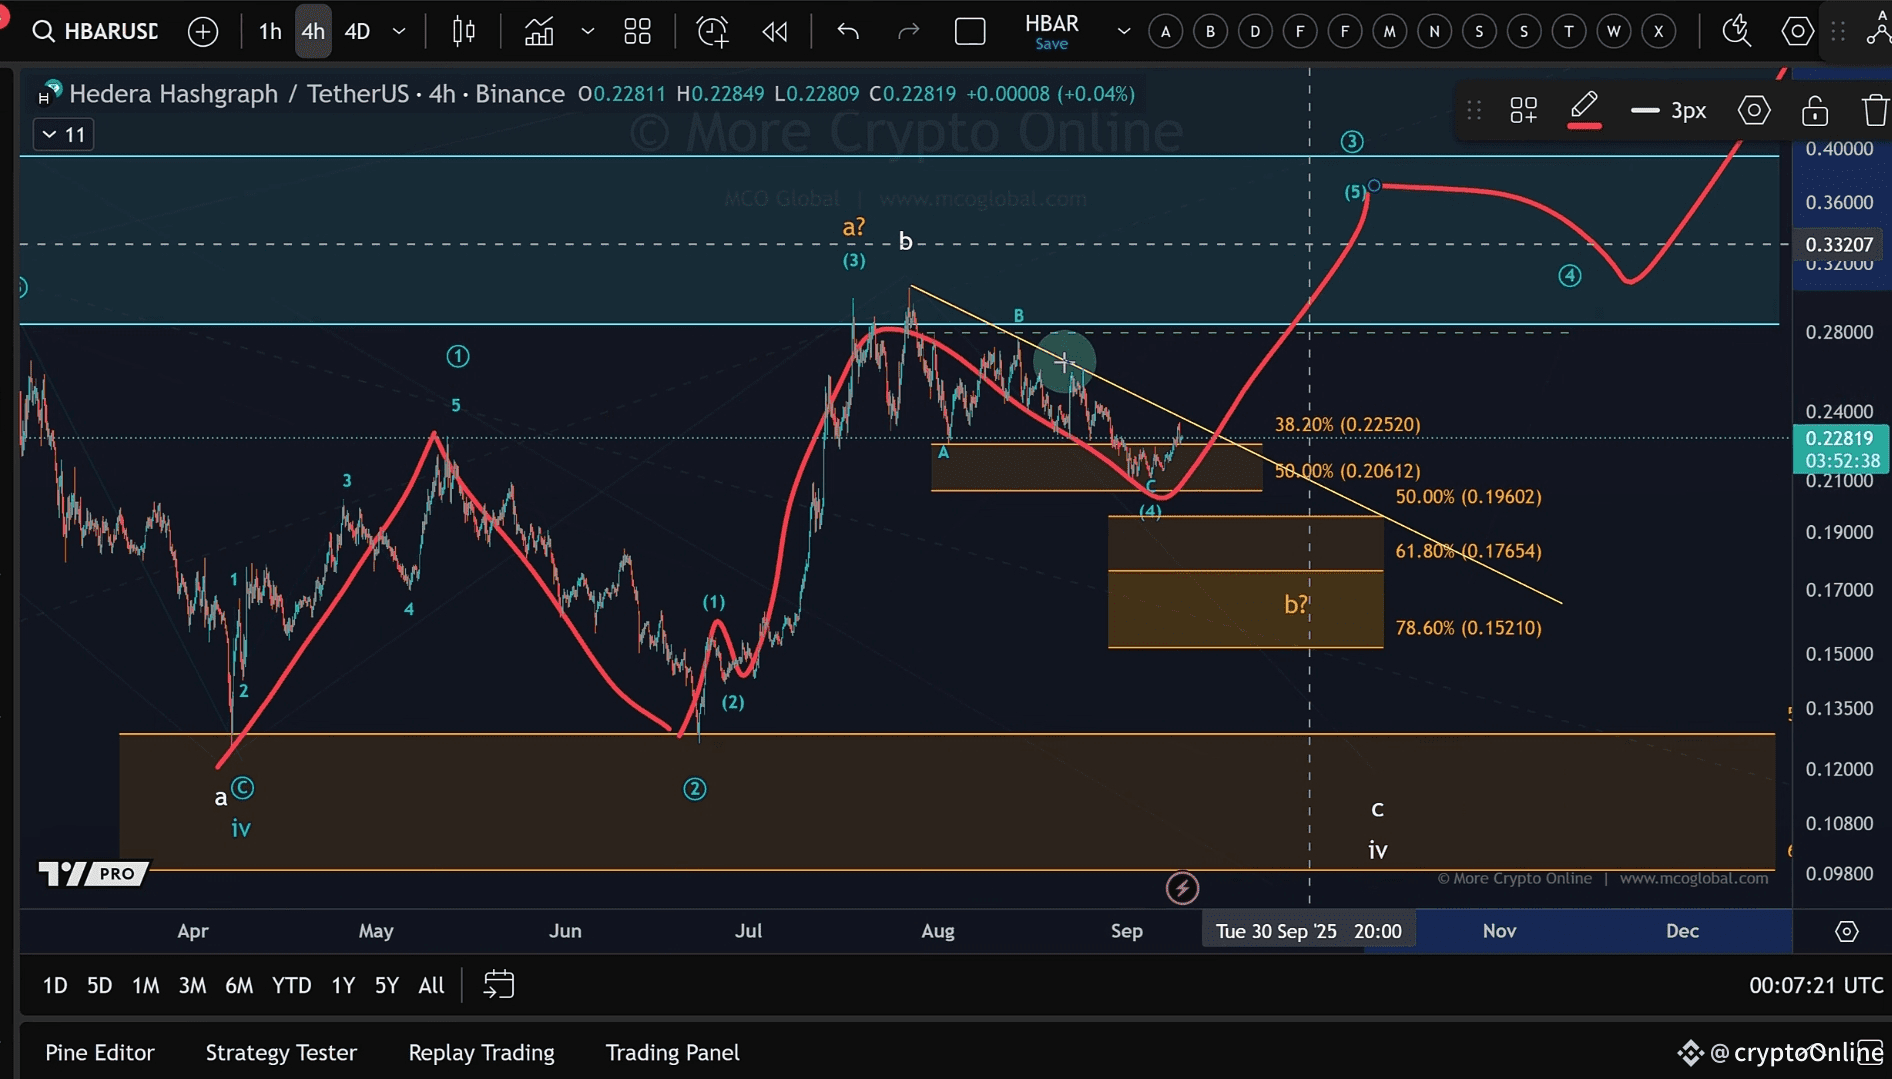This screenshot has height=1079, width=1892.
Task: Delete the selected drawing with trash icon
Action: click(x=1875, y=110)
